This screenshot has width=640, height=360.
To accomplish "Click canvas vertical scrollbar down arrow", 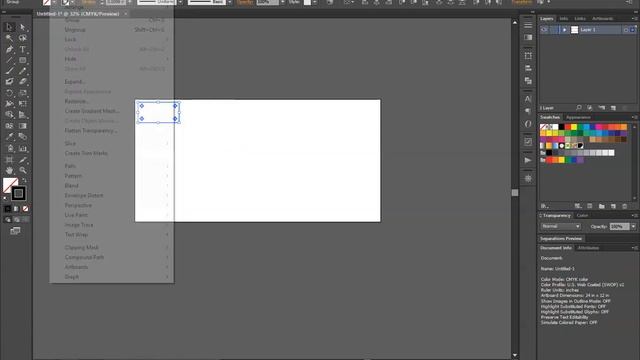I will tap(515, 355).
